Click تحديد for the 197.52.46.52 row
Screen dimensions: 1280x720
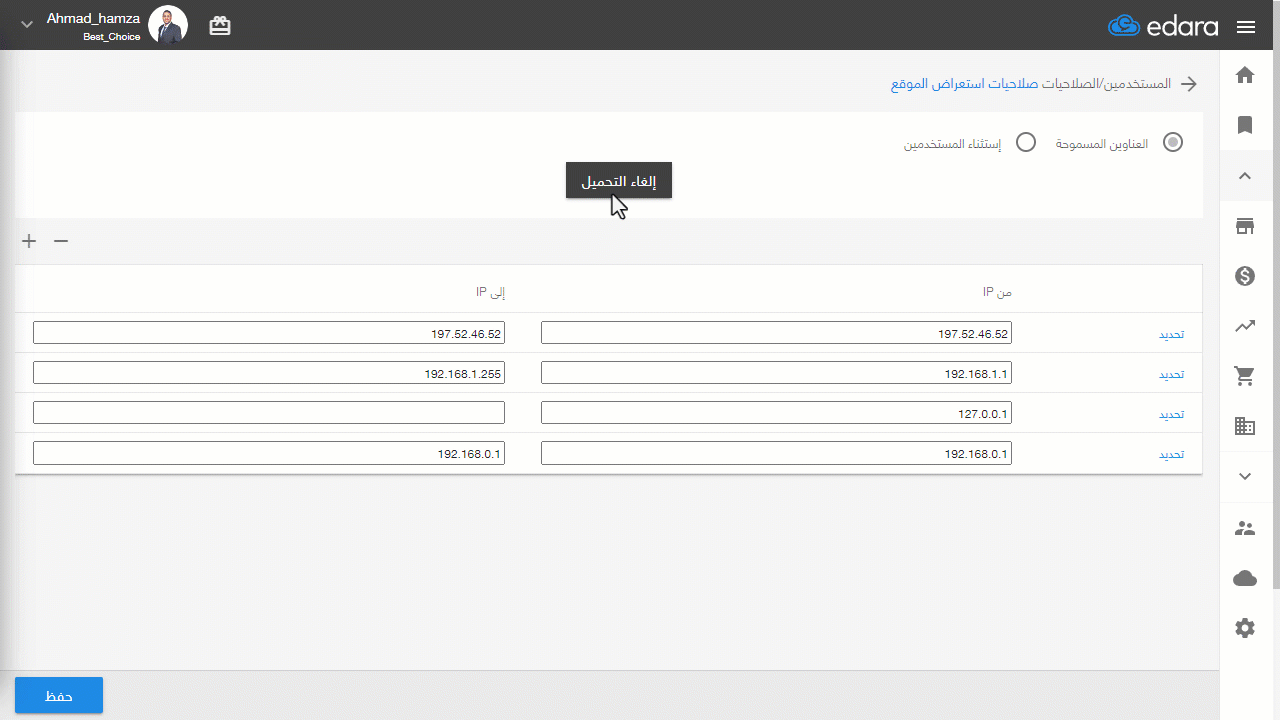[x=1171, y=334]
